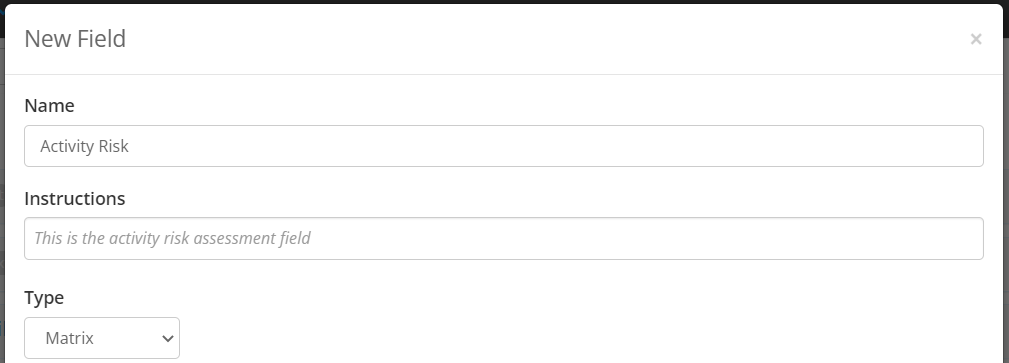1009x363 pixels.
Task: Click the Type label above the dropdown
Action: pos(44,298)
